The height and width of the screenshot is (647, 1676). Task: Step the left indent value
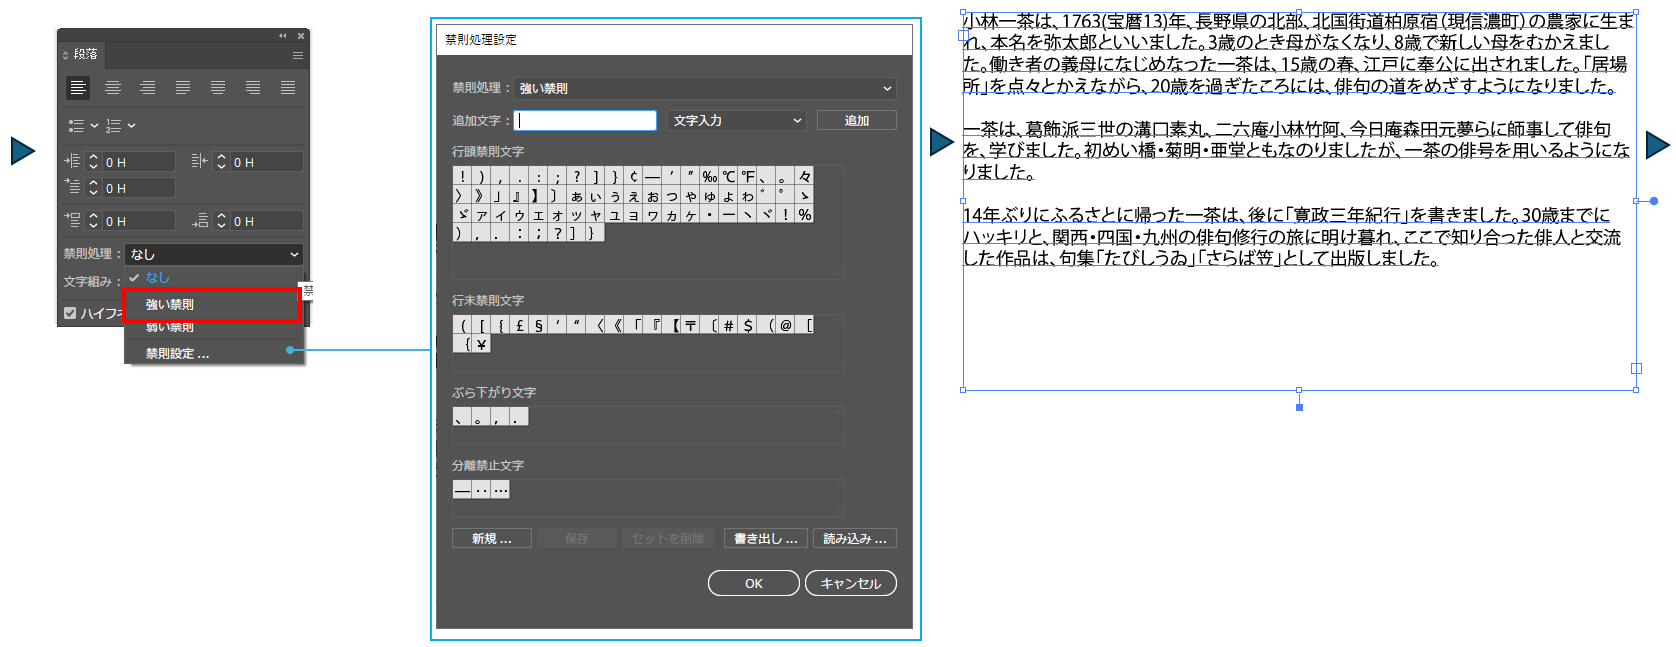93,161
